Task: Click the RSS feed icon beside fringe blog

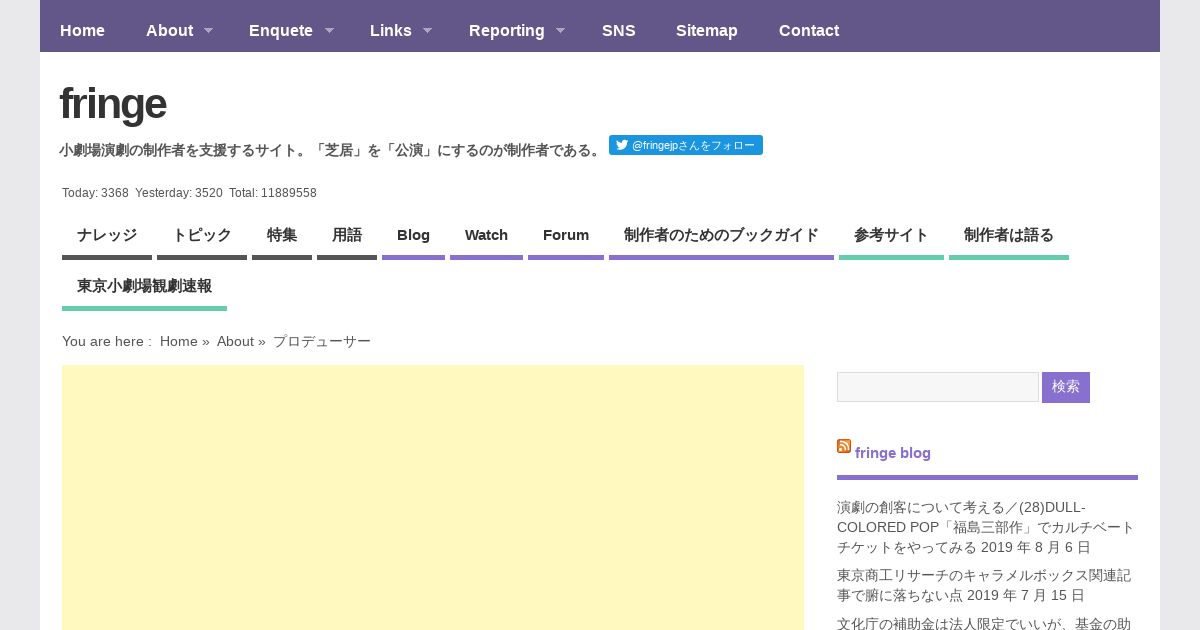Action: point(844,446)
